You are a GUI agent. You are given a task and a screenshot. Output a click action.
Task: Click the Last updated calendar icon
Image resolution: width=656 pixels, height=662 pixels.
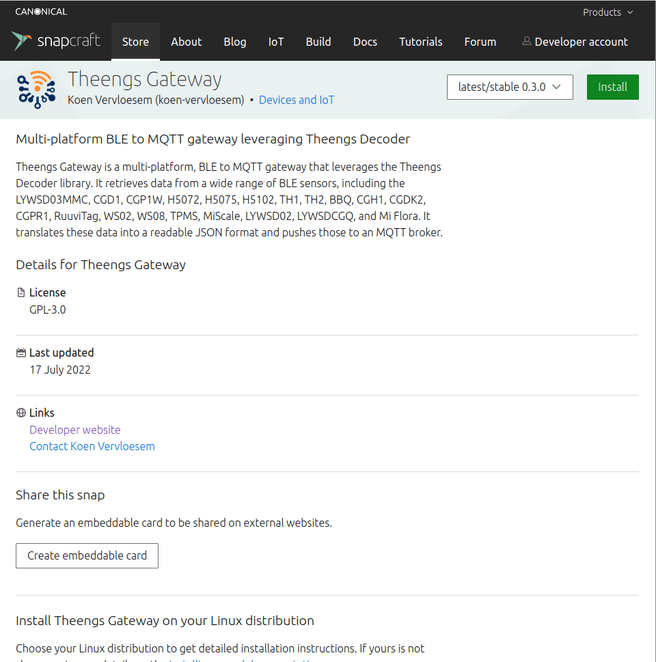pyautogui.click(x=21, y=353)
